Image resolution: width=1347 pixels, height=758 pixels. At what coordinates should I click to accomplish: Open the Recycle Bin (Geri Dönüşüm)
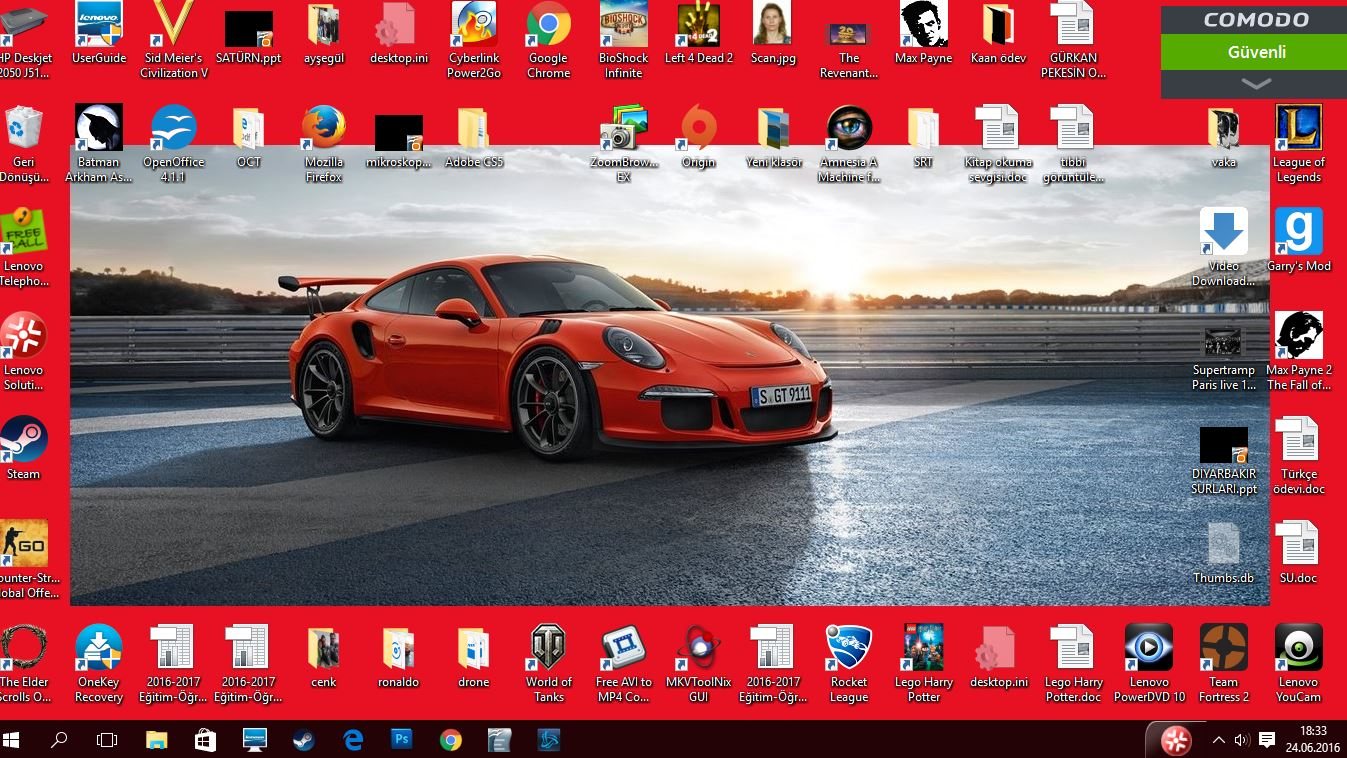24,144
